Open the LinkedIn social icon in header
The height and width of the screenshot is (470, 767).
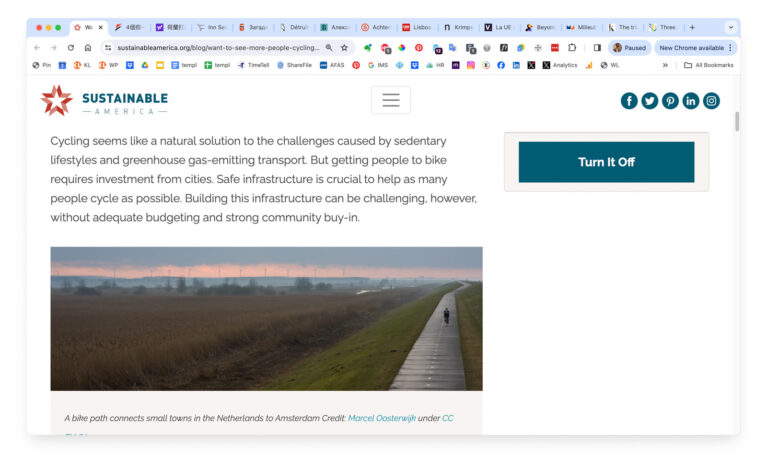[x=691, y=101]
